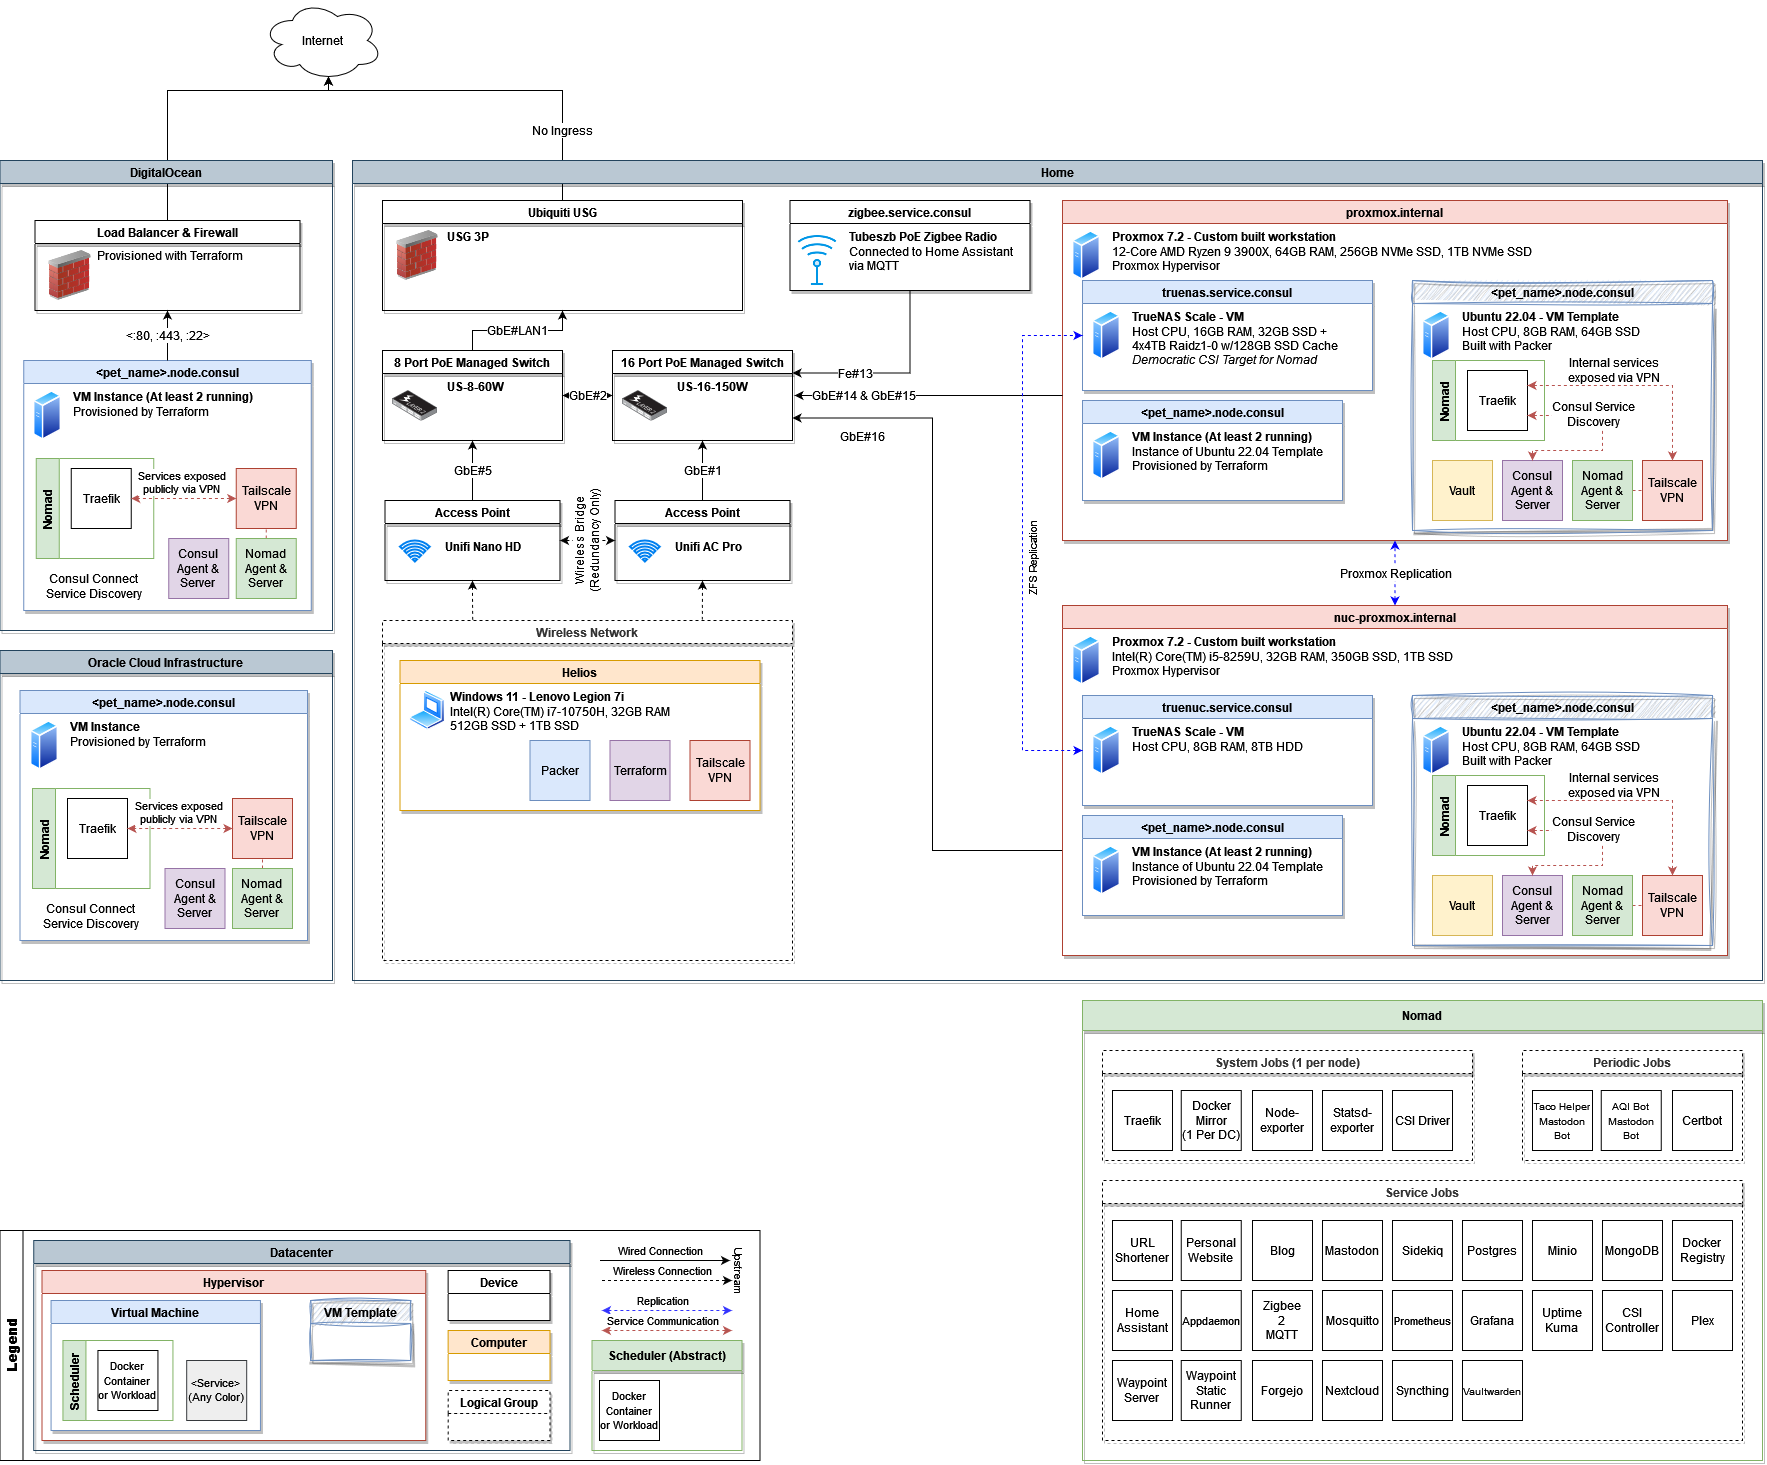Click the Legend Hypervisor header
Screen dimensions: 1767x1465
coord(234,1283)
